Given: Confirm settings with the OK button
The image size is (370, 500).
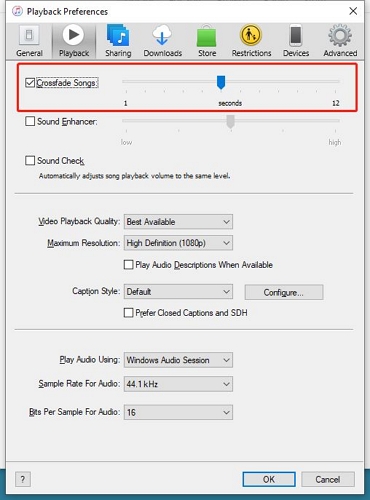Looking at the screenshot, I should pos(269,479).
